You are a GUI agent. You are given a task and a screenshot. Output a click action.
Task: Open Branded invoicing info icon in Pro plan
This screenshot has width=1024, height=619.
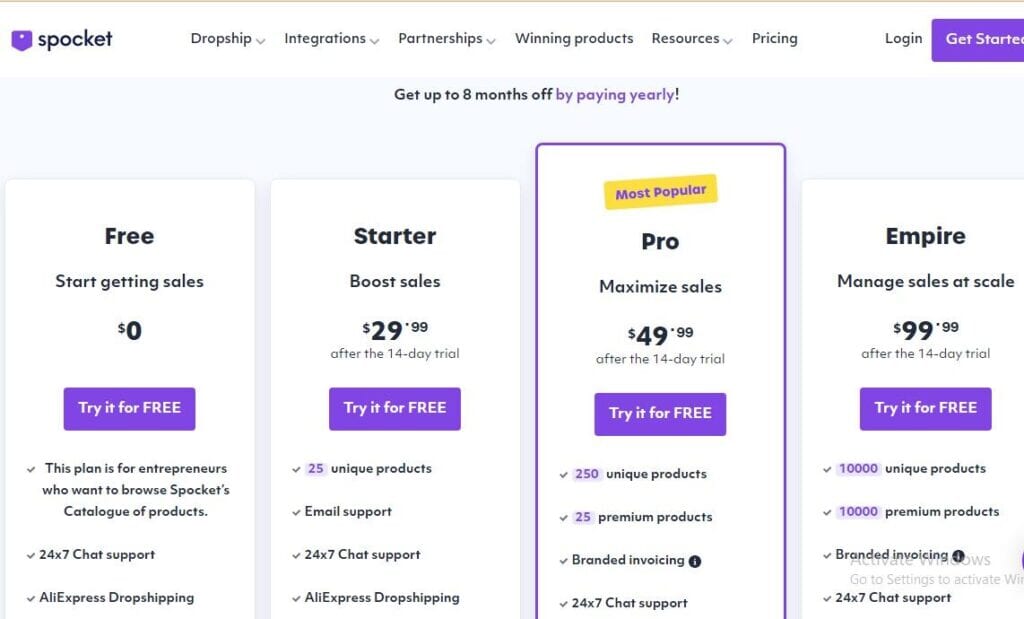click(x=695, y=561)
